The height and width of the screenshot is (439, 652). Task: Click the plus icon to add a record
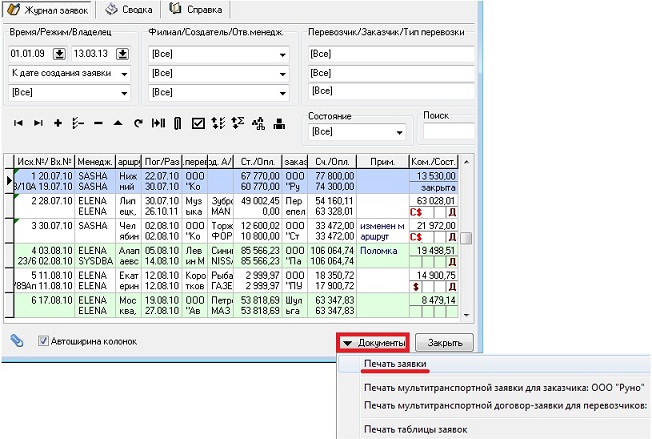point(58,123)
